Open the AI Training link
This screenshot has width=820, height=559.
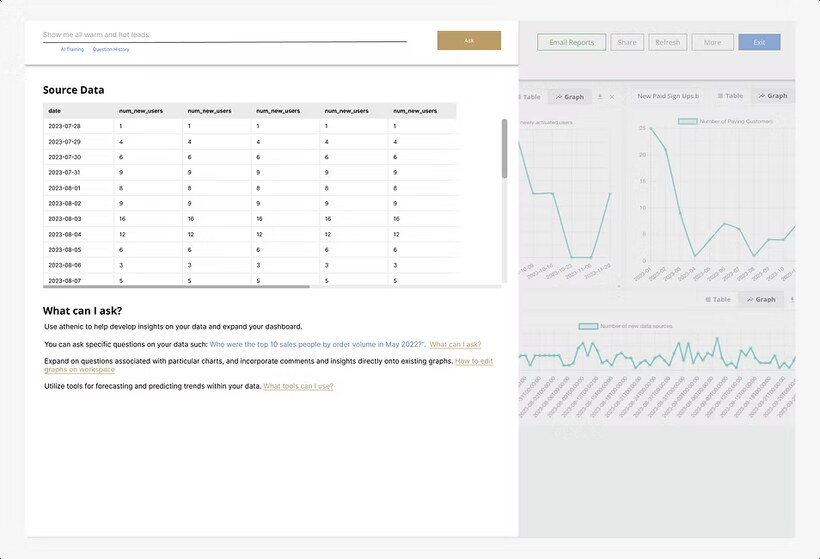(72, 49)
